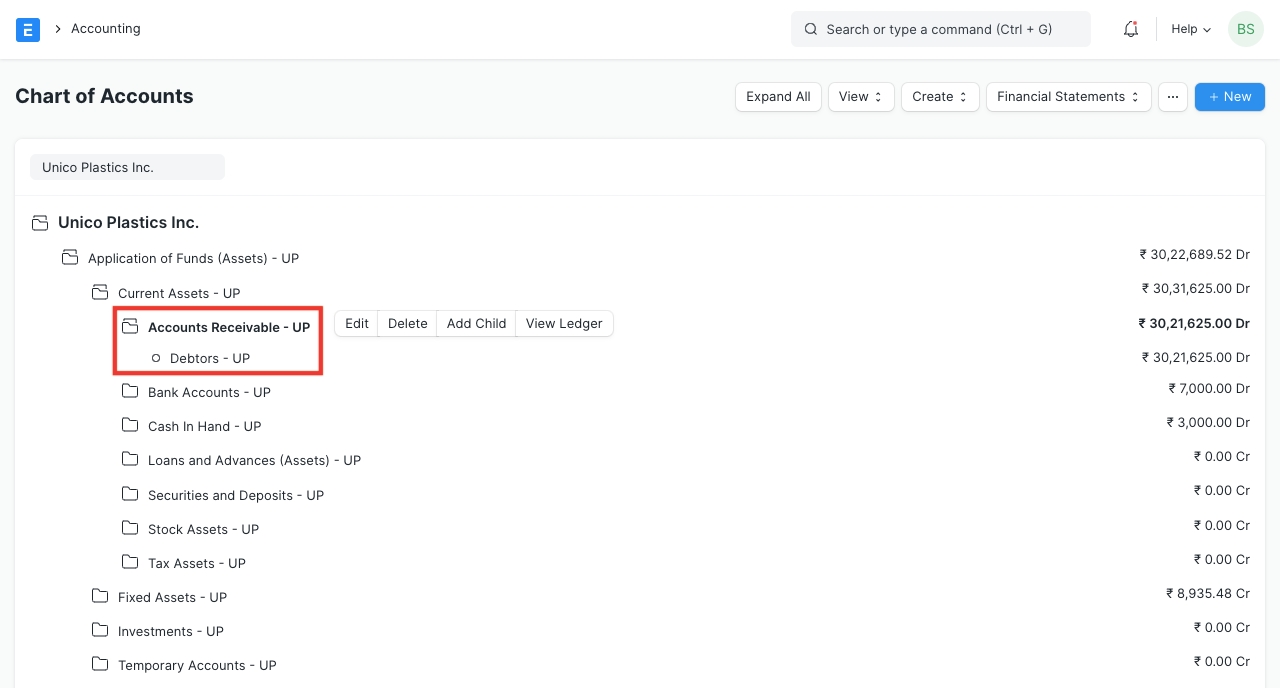This screenshot has height=688, width=1280.
Task: Open the notifications bell icon
Action: pyautogui.click(x=1131, y=30)
